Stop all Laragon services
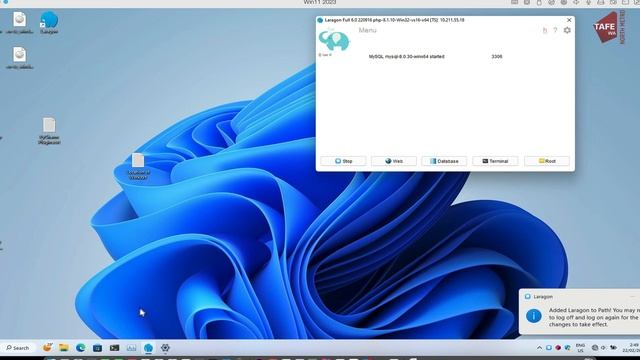This screenshot has height=360, width=640. pos(343,161)
